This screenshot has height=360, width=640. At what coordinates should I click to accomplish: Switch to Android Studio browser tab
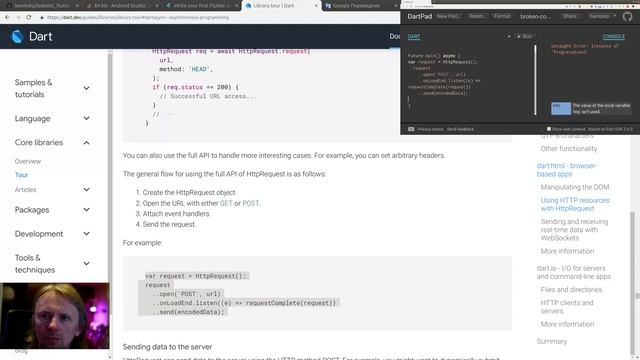coord(121,6)
